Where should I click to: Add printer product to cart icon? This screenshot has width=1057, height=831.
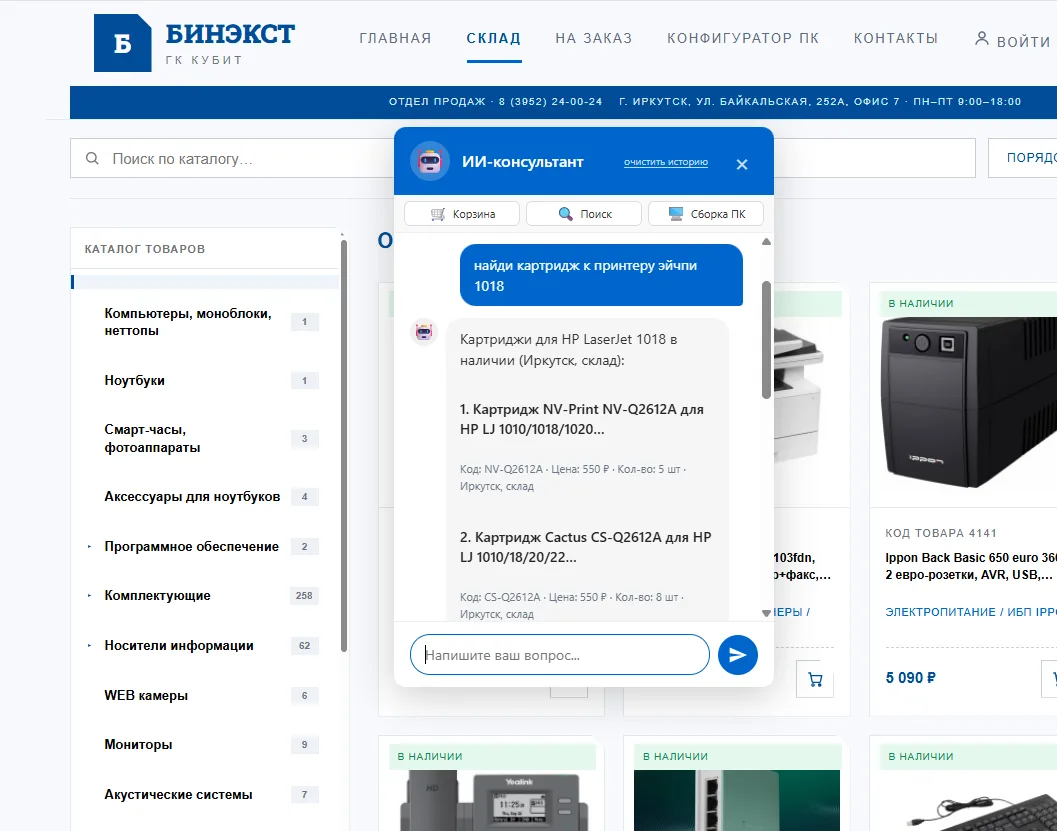[x=815, y=679]
